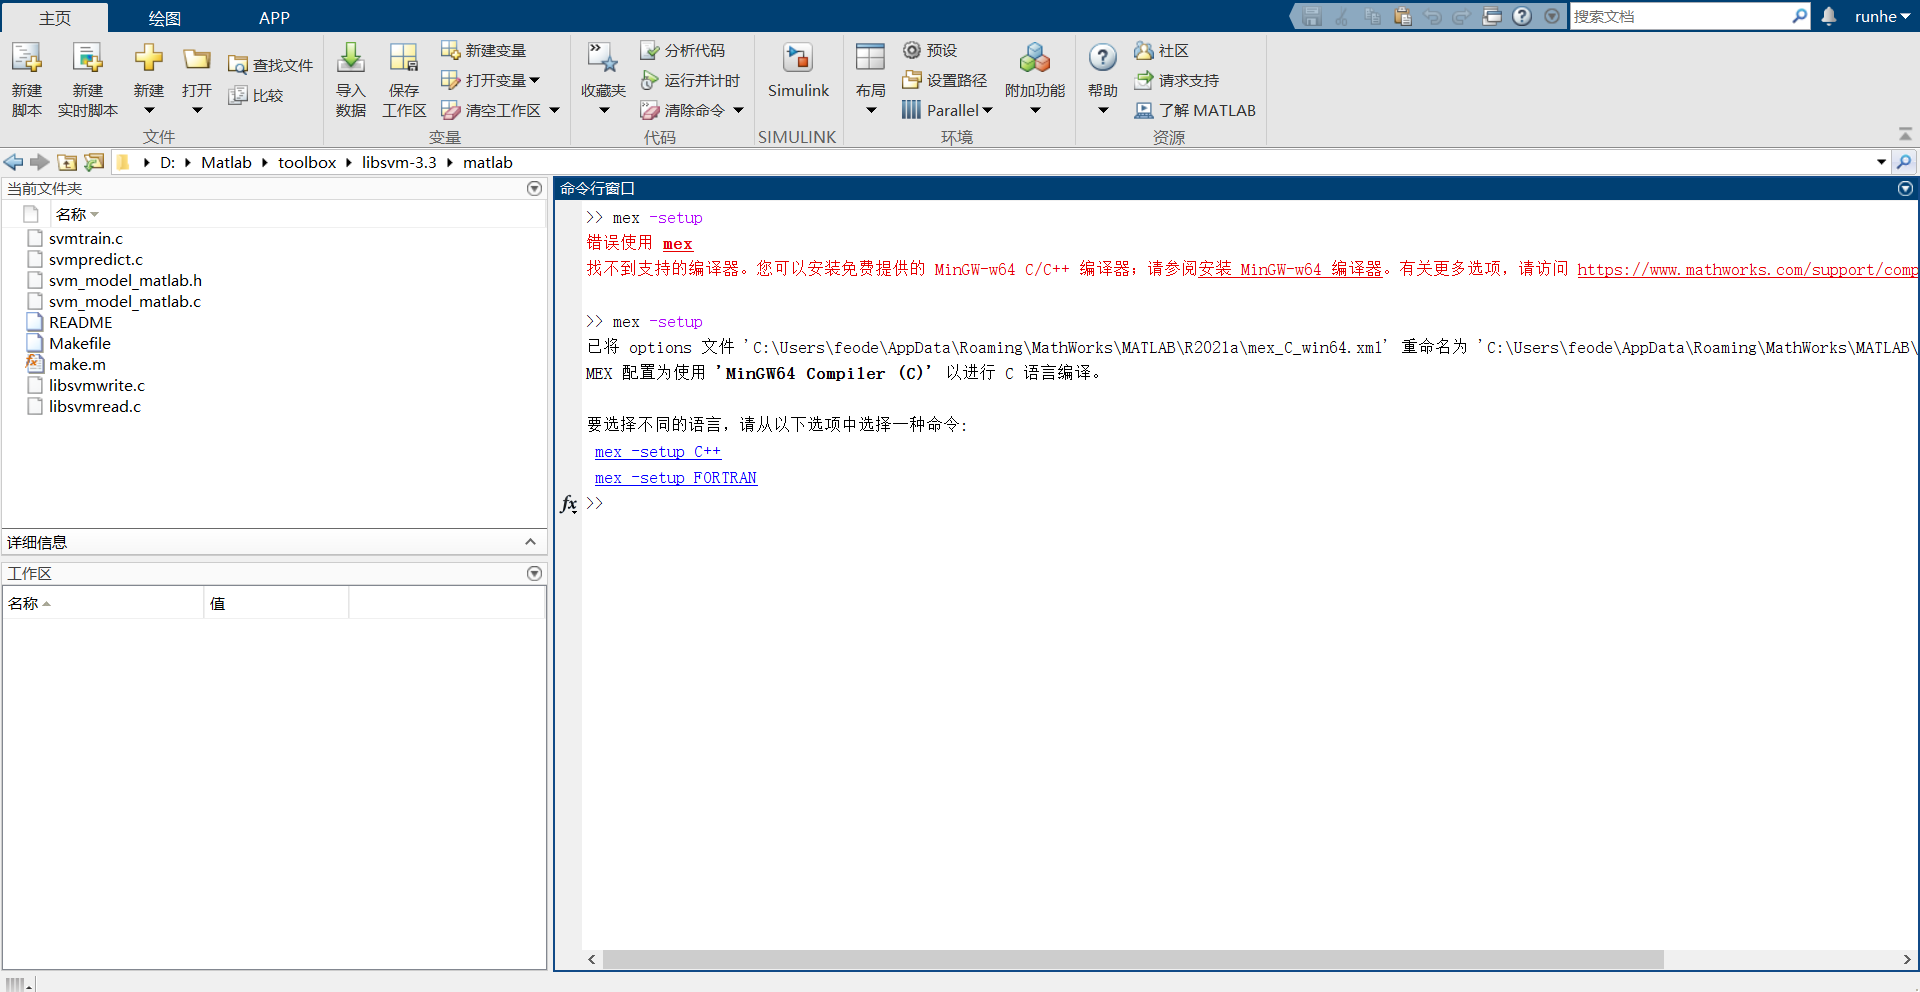Click the 打开 folder icon

[197, 60]
